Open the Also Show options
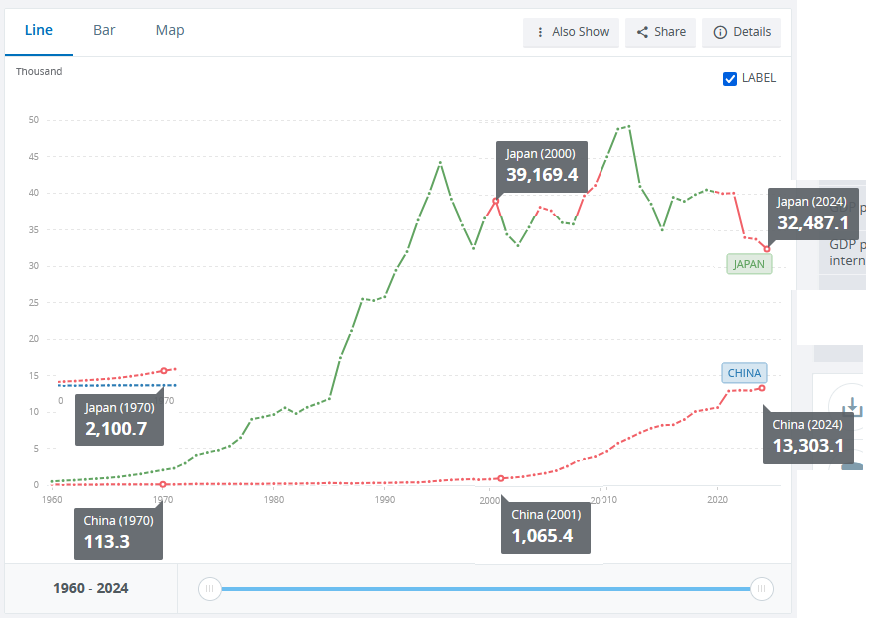This screenshot has width=889, height=626. [571, 32]
